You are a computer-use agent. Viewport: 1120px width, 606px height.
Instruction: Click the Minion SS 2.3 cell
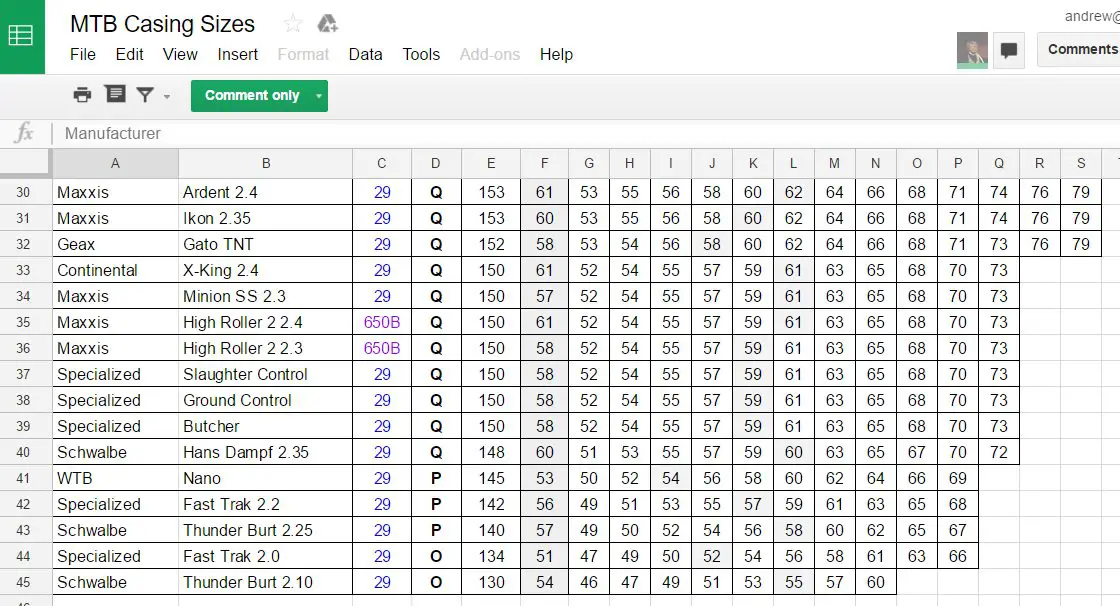pyautogui.click(x=266, y=297)
